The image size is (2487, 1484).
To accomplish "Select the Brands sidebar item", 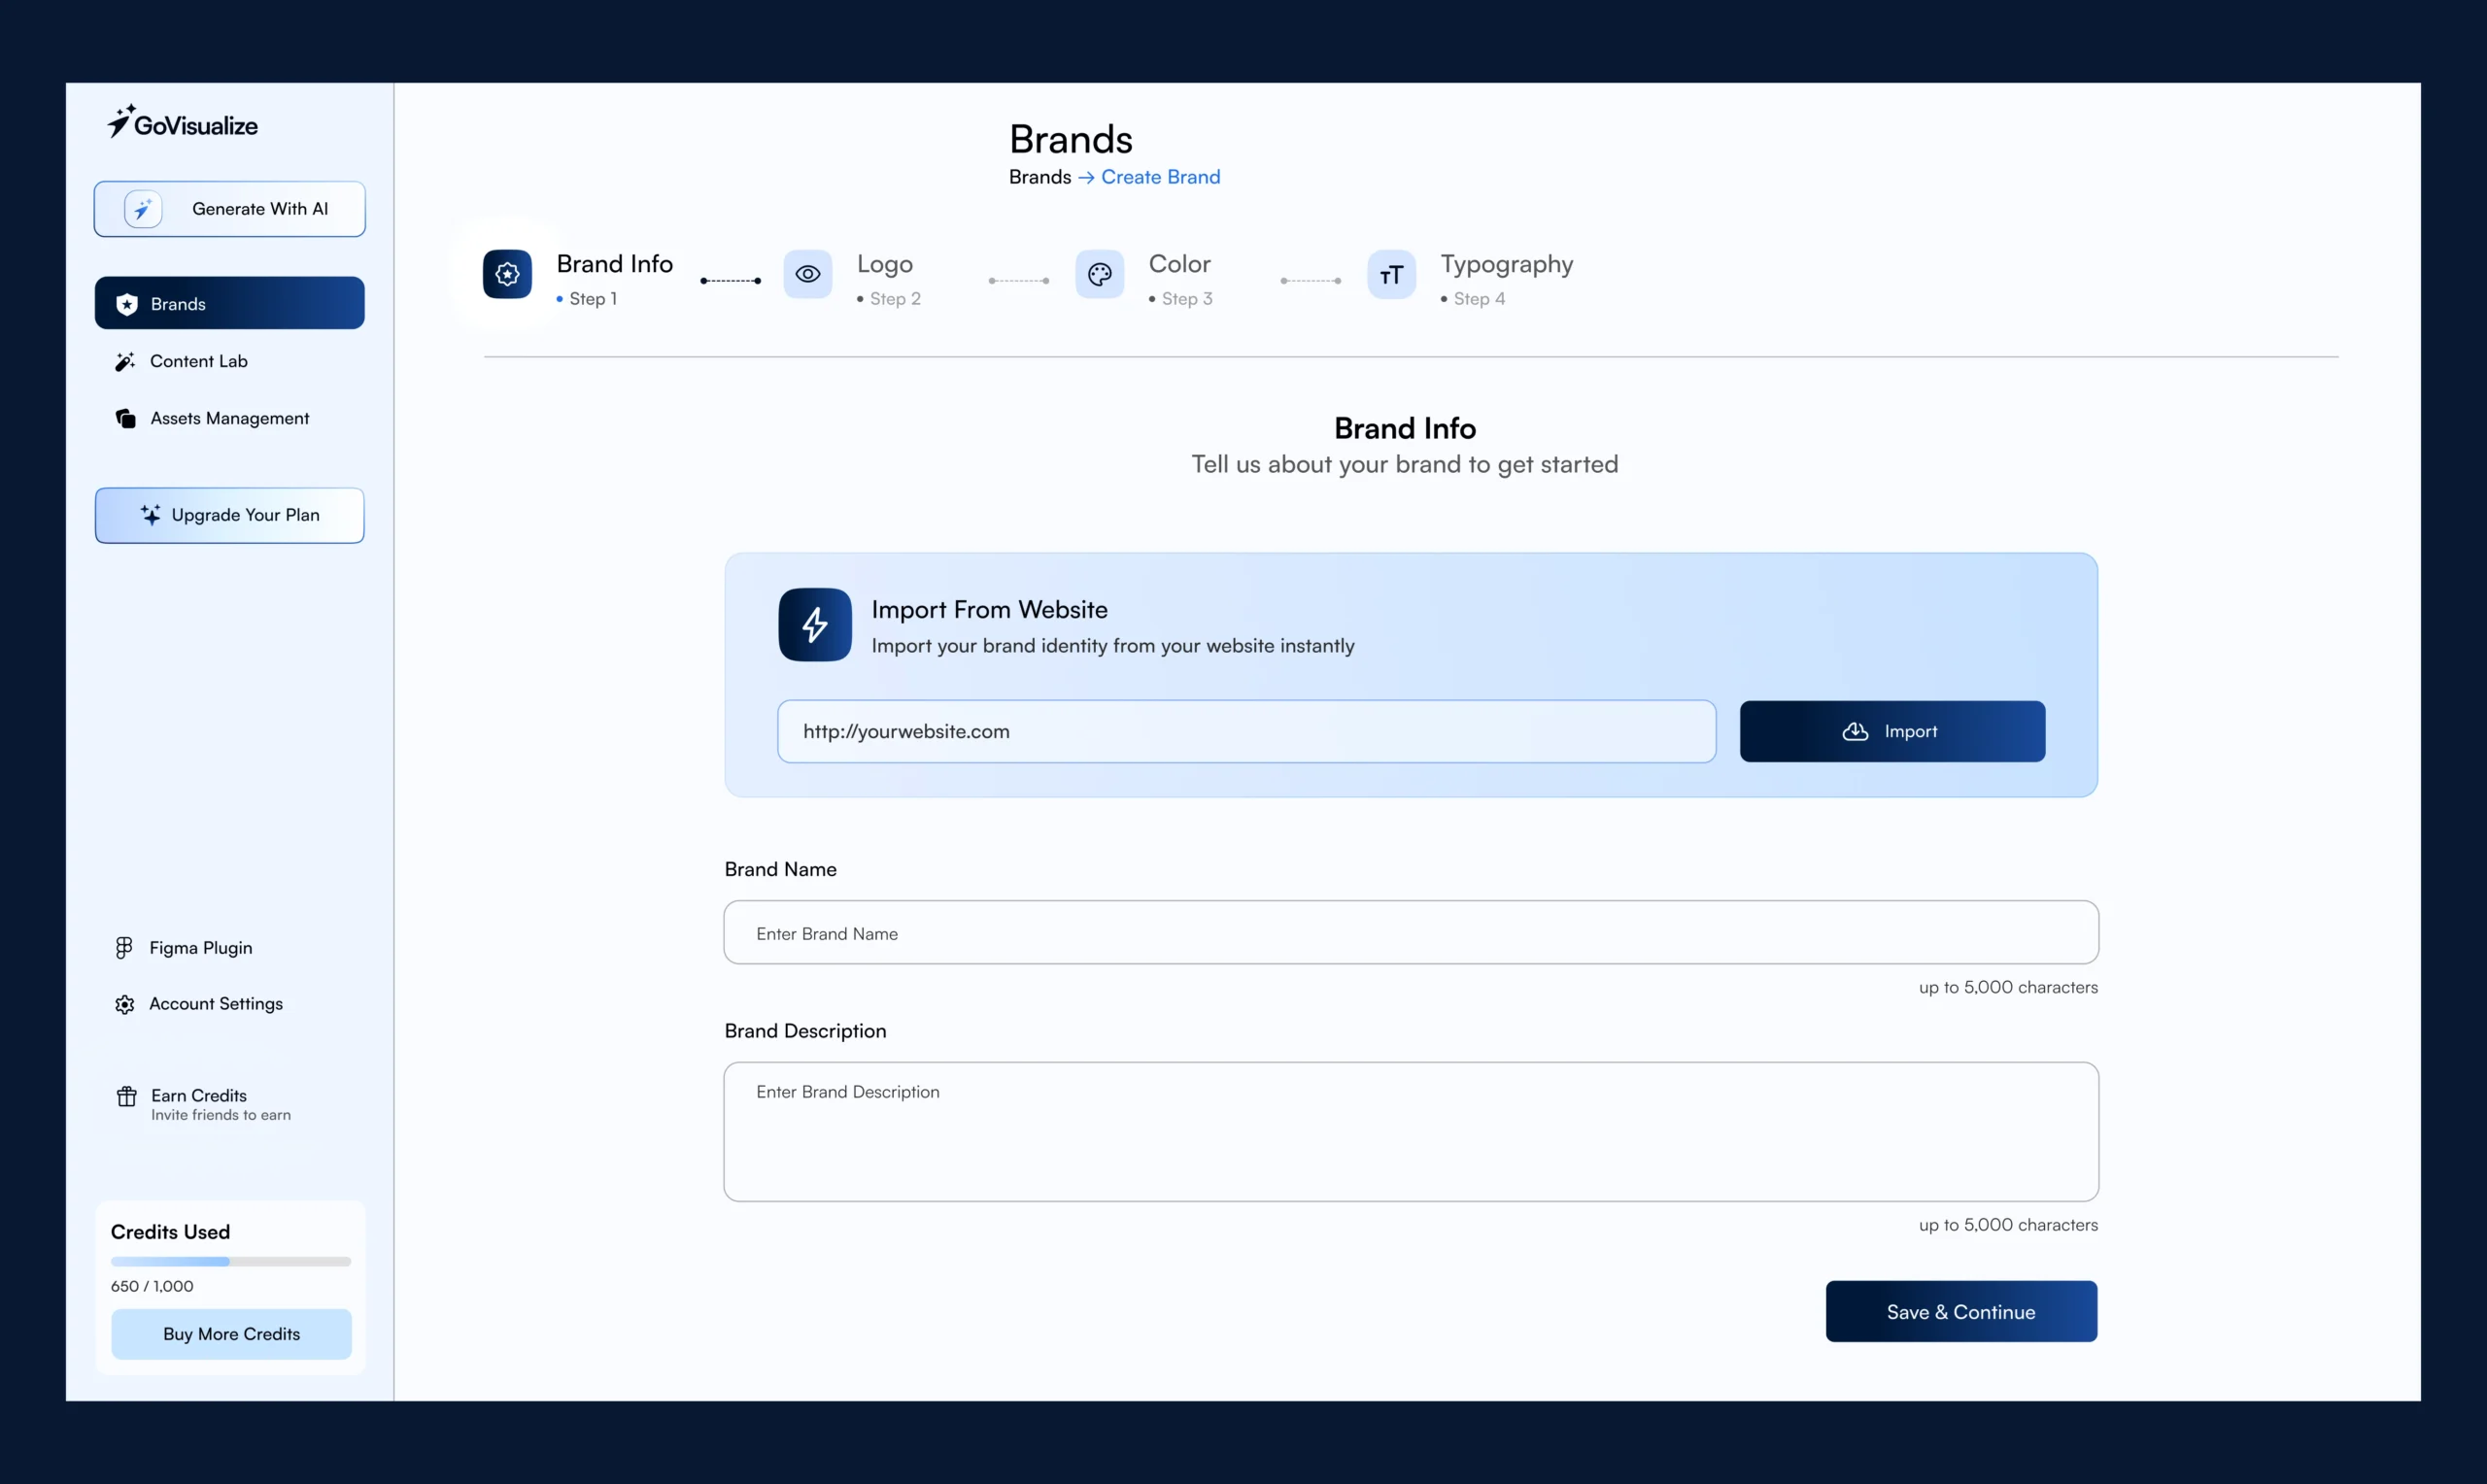I will point(229,303).
